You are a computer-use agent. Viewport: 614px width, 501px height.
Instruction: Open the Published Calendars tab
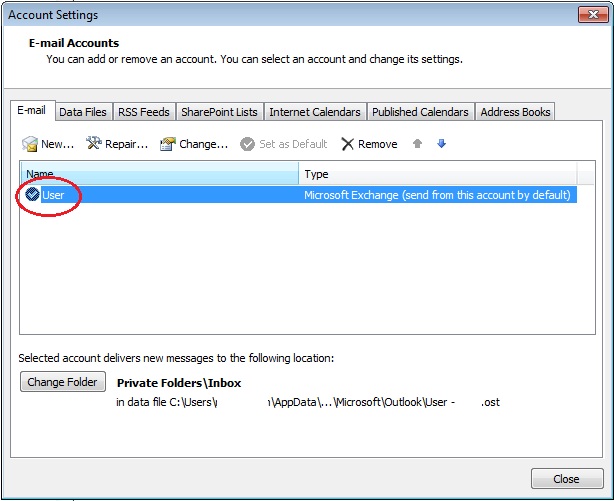pyautogui.click(x=420, y=112)
